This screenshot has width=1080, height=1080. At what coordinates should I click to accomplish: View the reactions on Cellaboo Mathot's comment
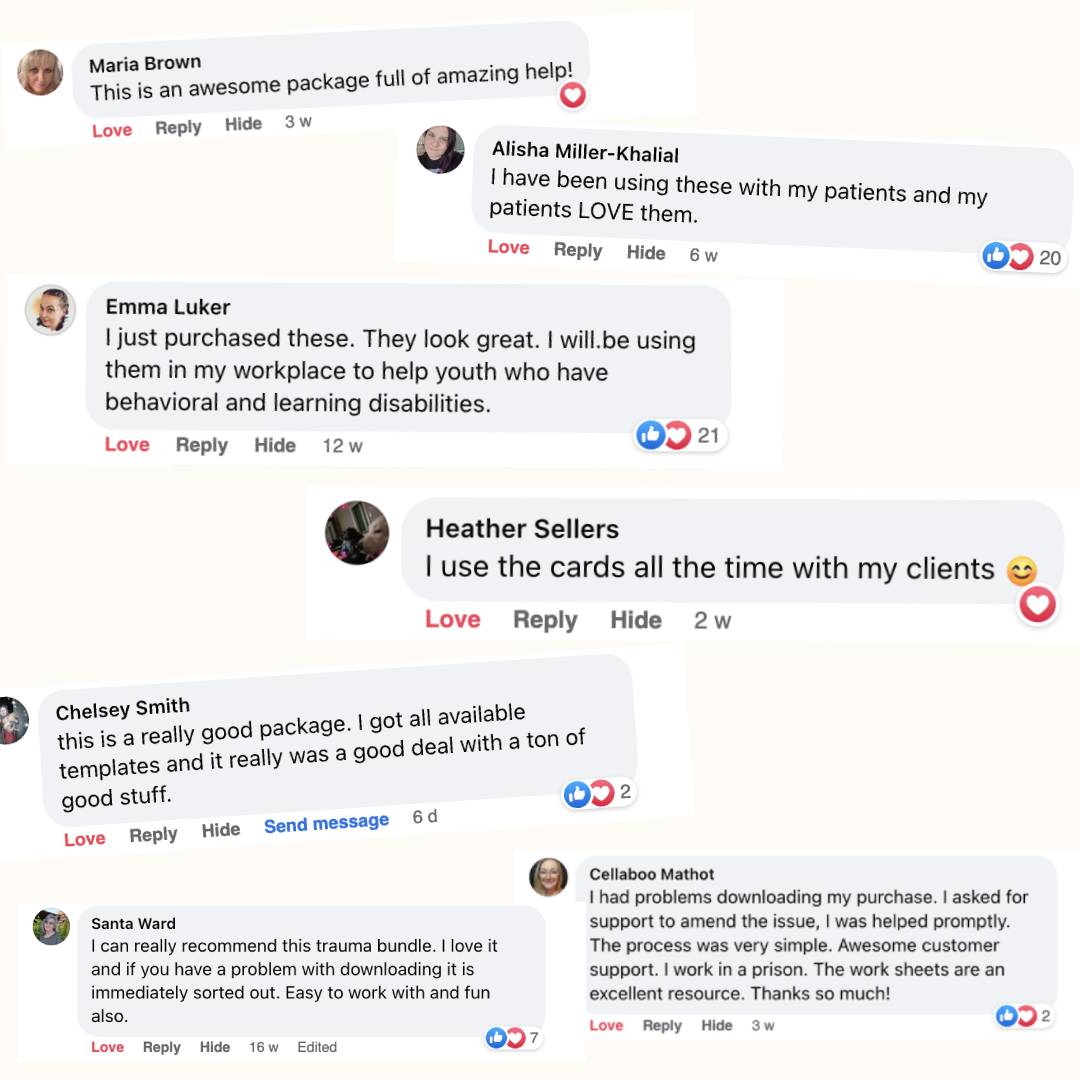coord(1017,1016)
